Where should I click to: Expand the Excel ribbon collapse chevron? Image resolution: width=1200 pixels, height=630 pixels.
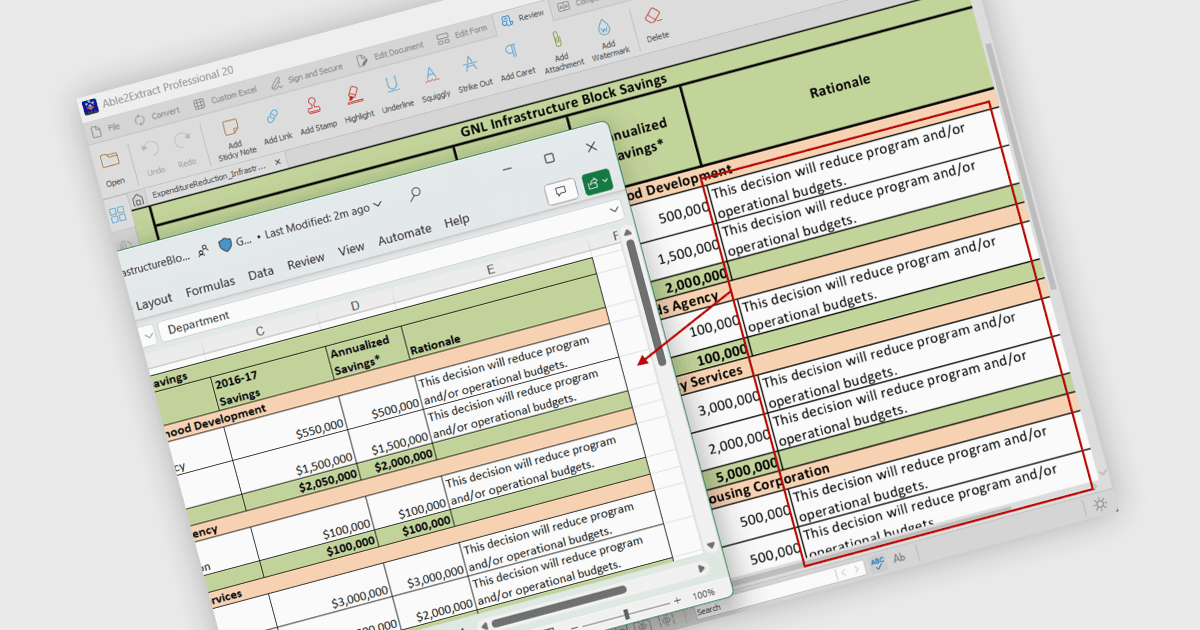(x=614, y=211)
